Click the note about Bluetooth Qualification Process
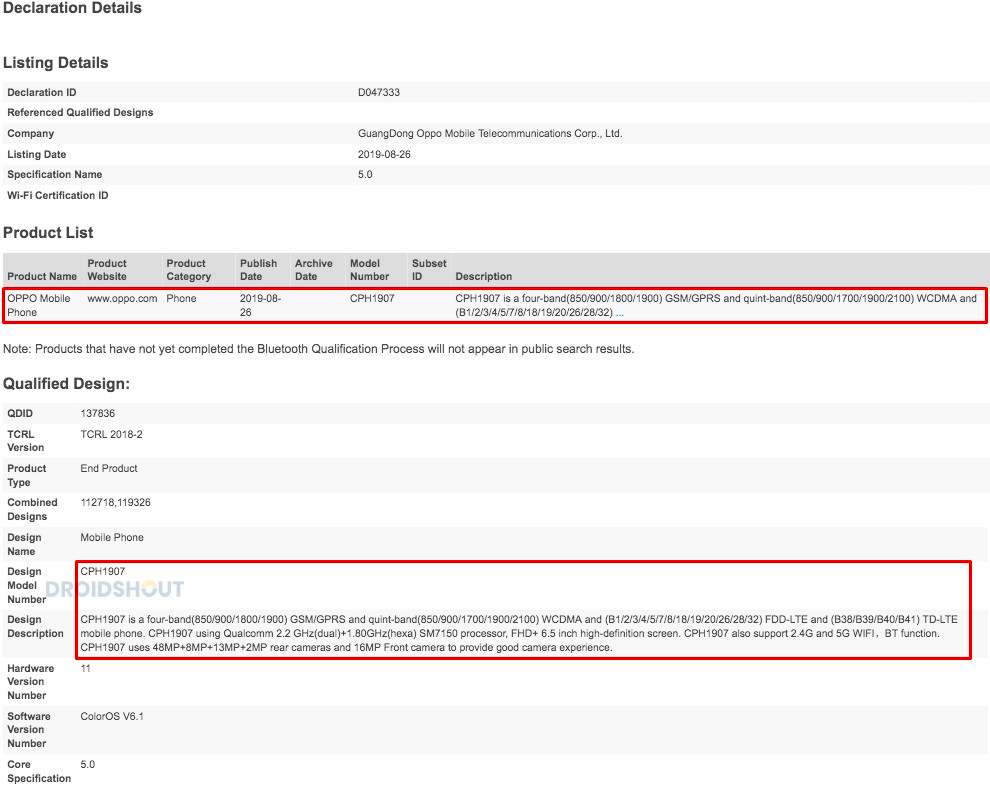Screen dimensions: 990x787 click(x=318, y=349)
